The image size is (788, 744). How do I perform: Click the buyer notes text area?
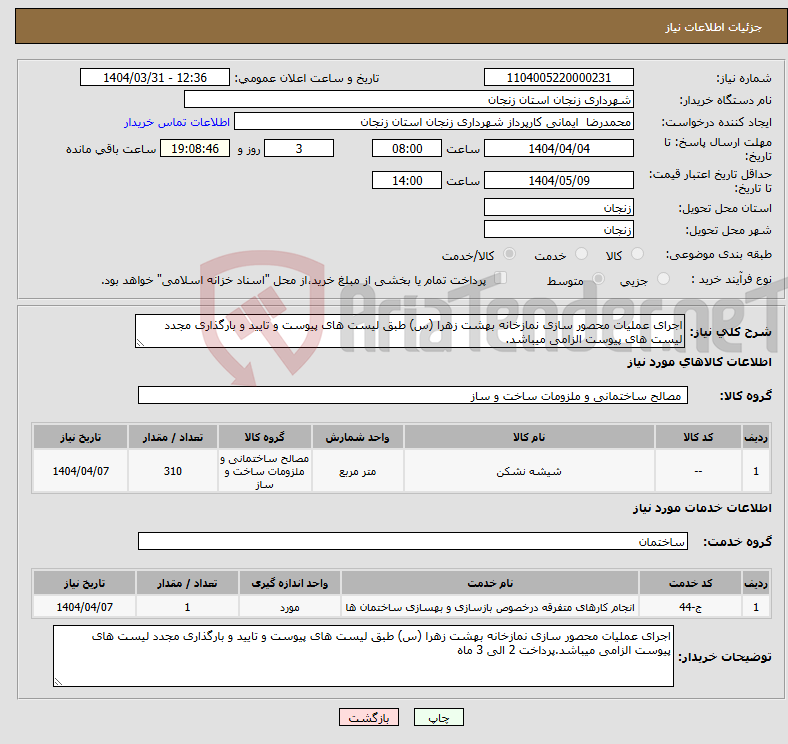tap(363, 656)
